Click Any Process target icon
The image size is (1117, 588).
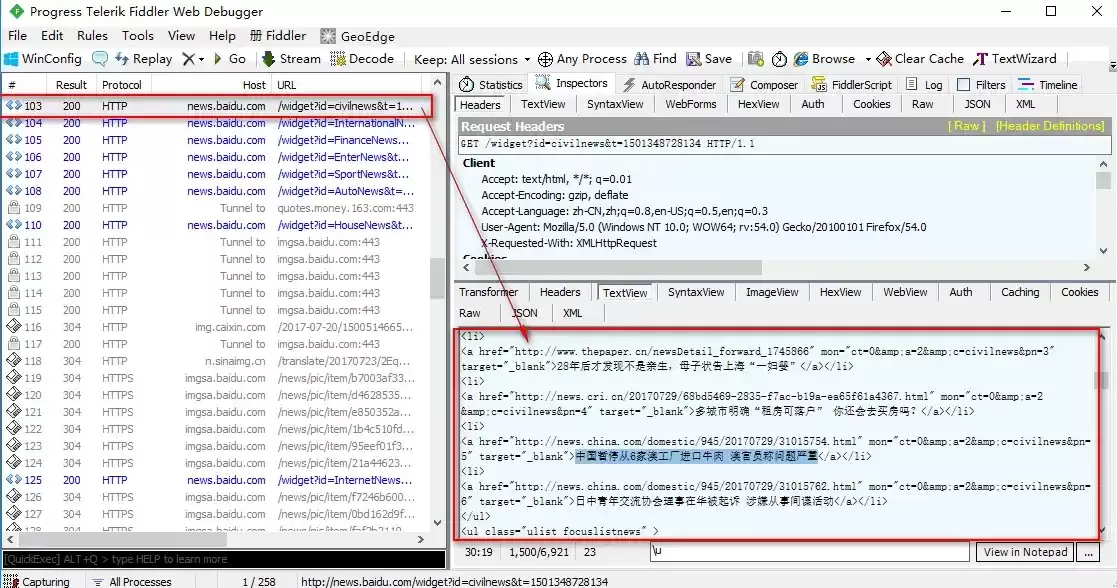(545, 59)
